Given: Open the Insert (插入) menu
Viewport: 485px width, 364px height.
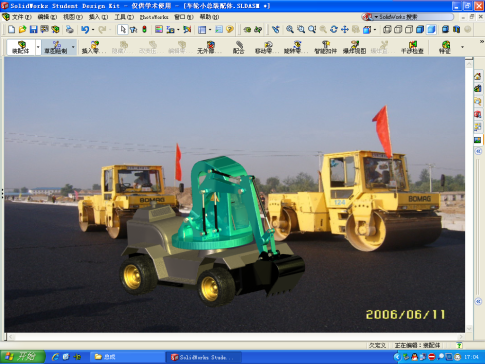Looking at the screenshot, I should coord(98,17).
